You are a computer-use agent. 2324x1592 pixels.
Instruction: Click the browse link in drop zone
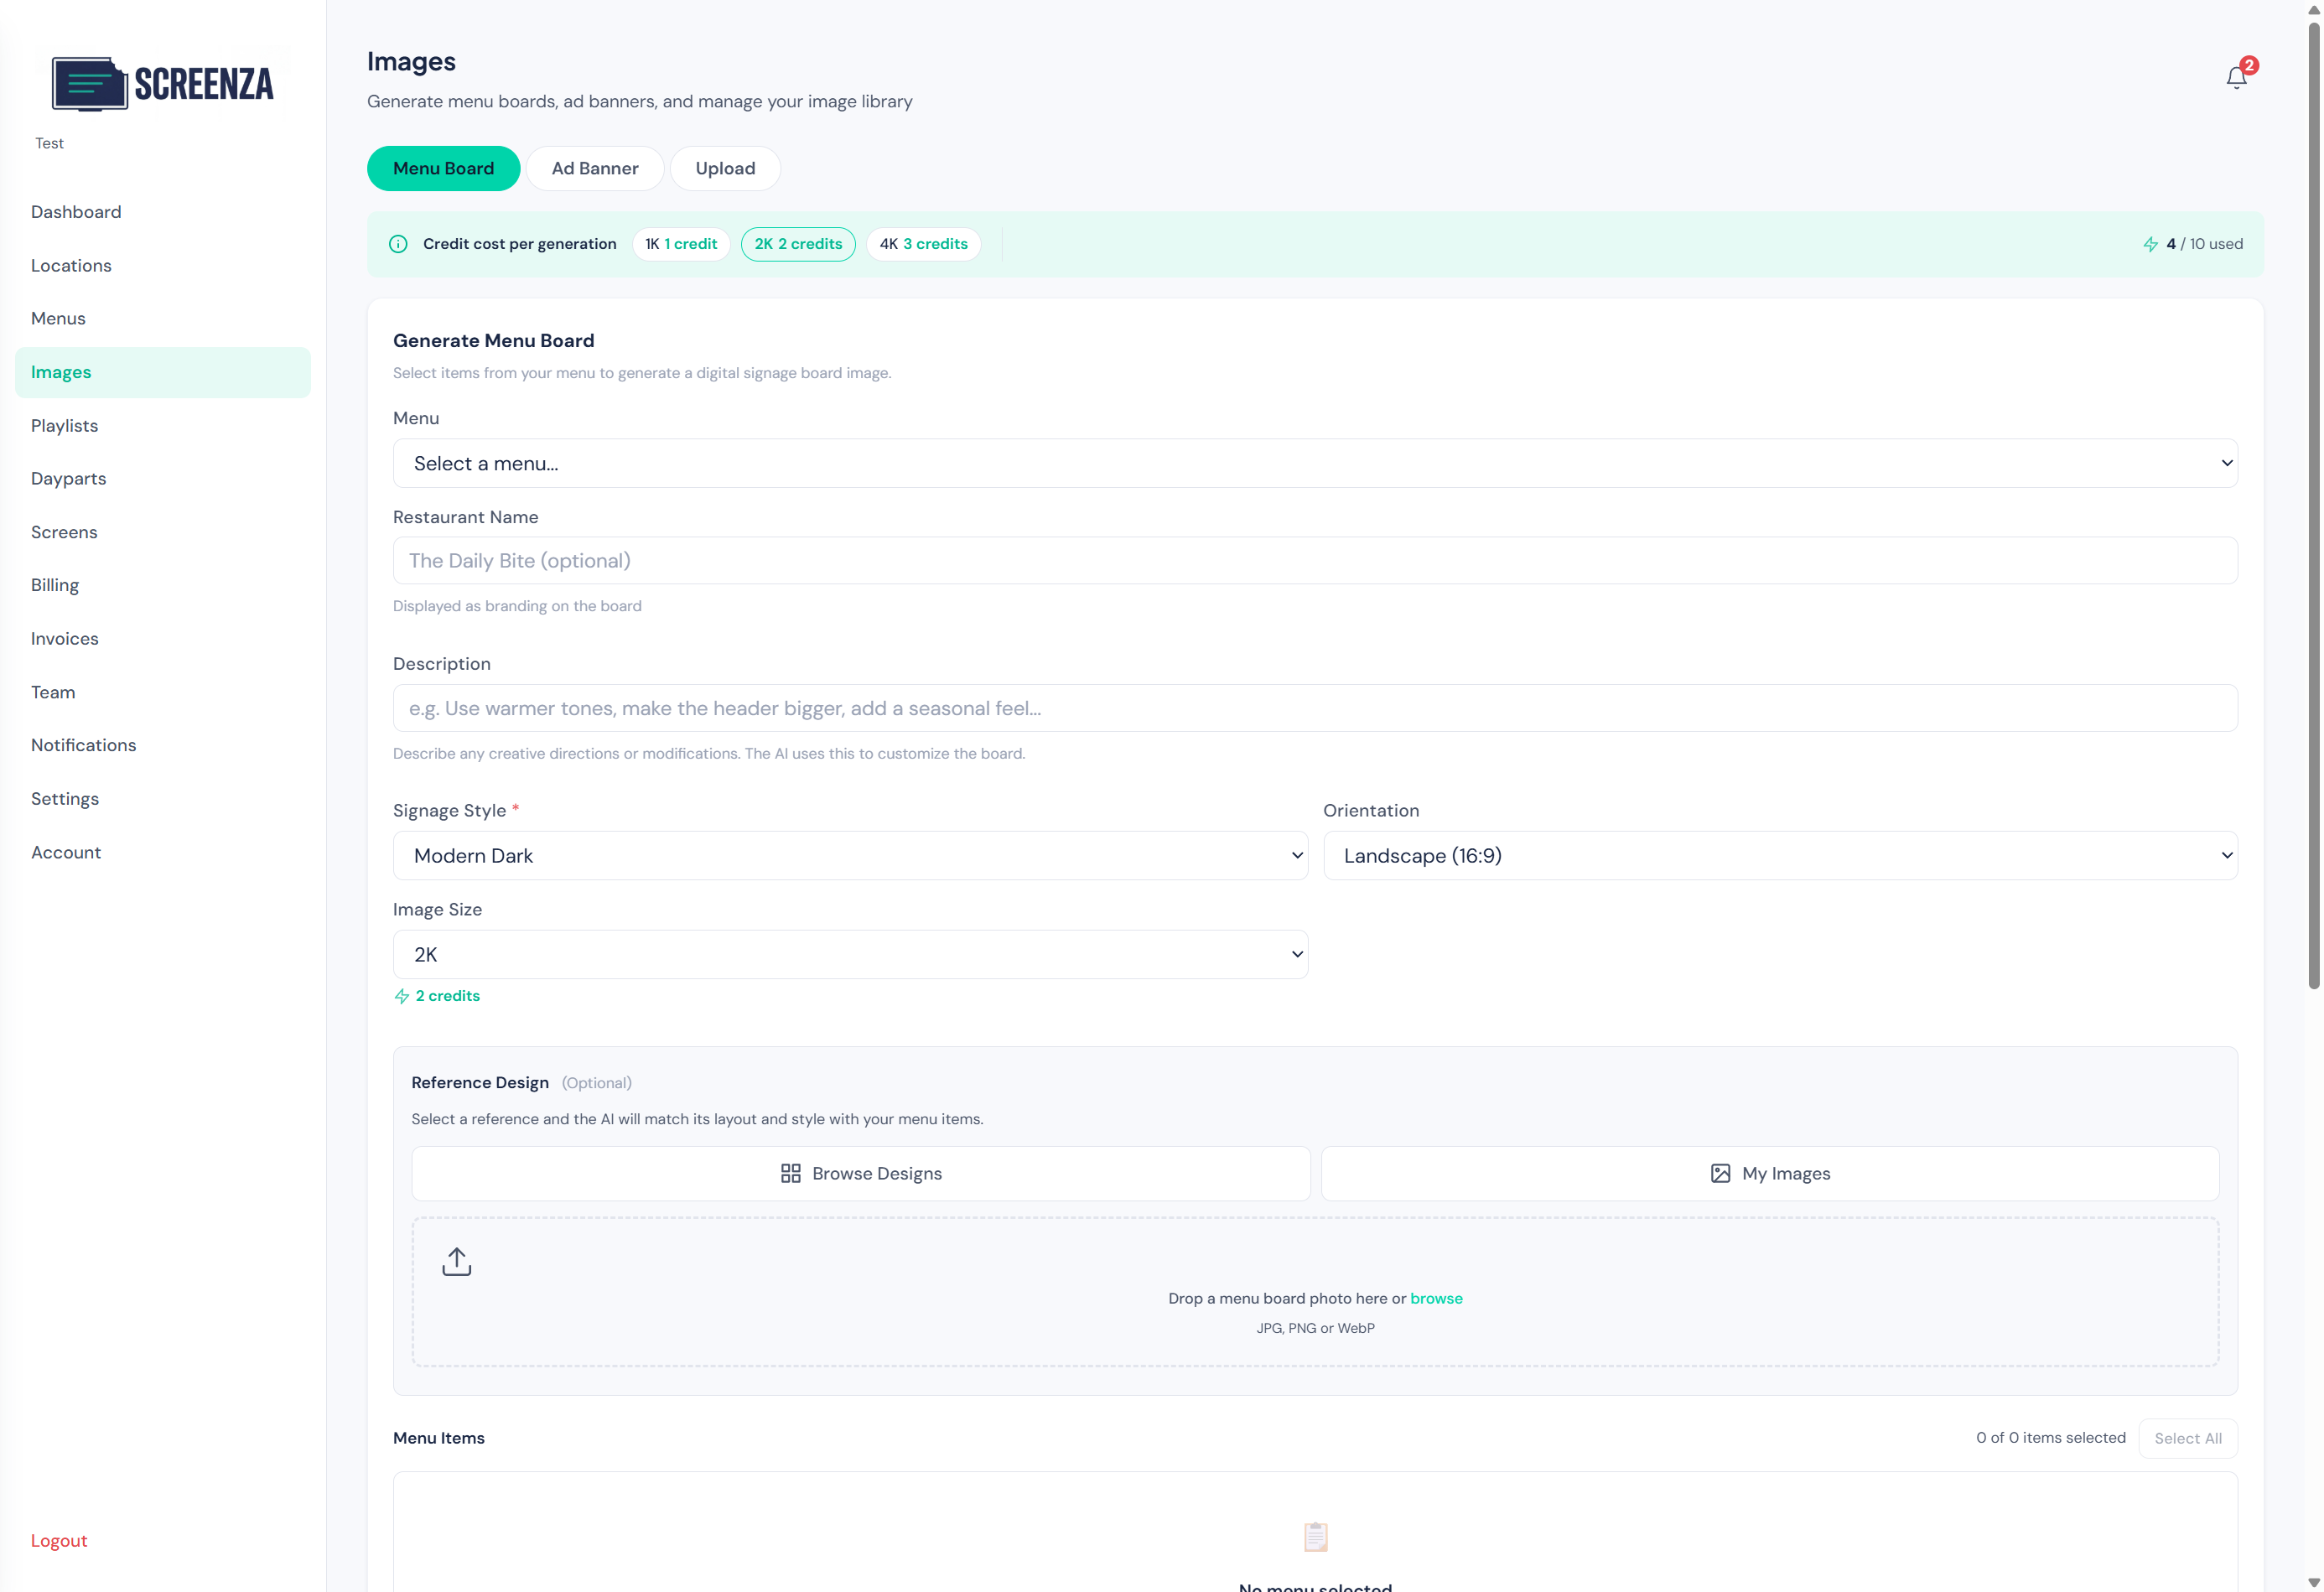[x=1437, y=1298]
